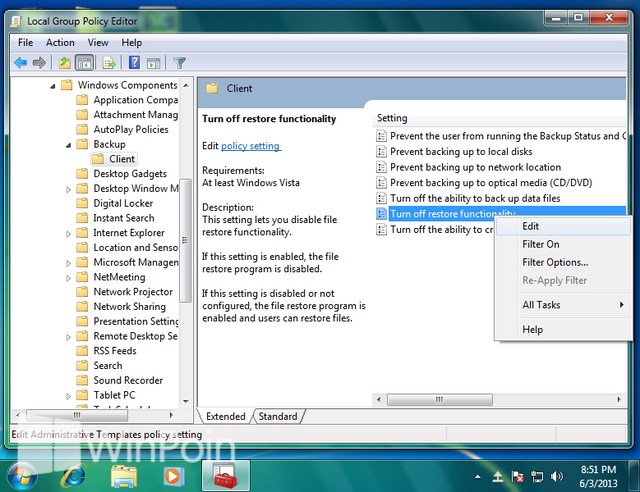Screen dimensions: 640x492
Task: Select the Instant Search folder
Action: click(124, 218)
